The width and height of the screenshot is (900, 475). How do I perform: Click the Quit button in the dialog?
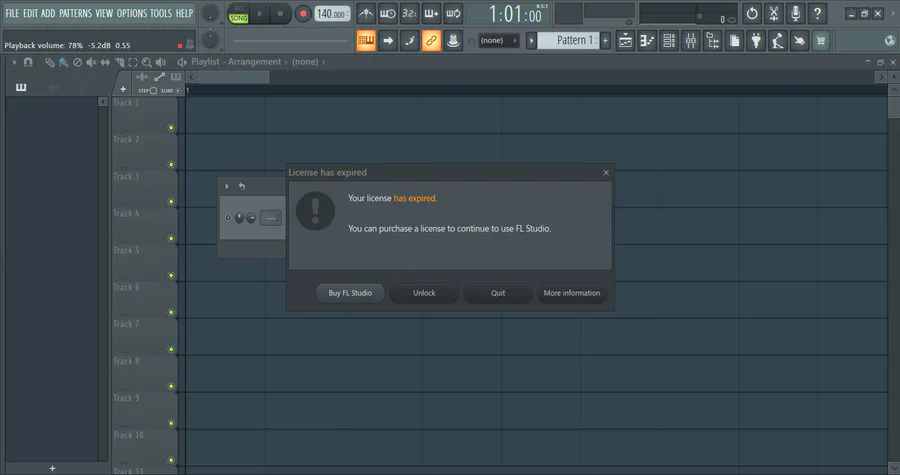point(498,293)
